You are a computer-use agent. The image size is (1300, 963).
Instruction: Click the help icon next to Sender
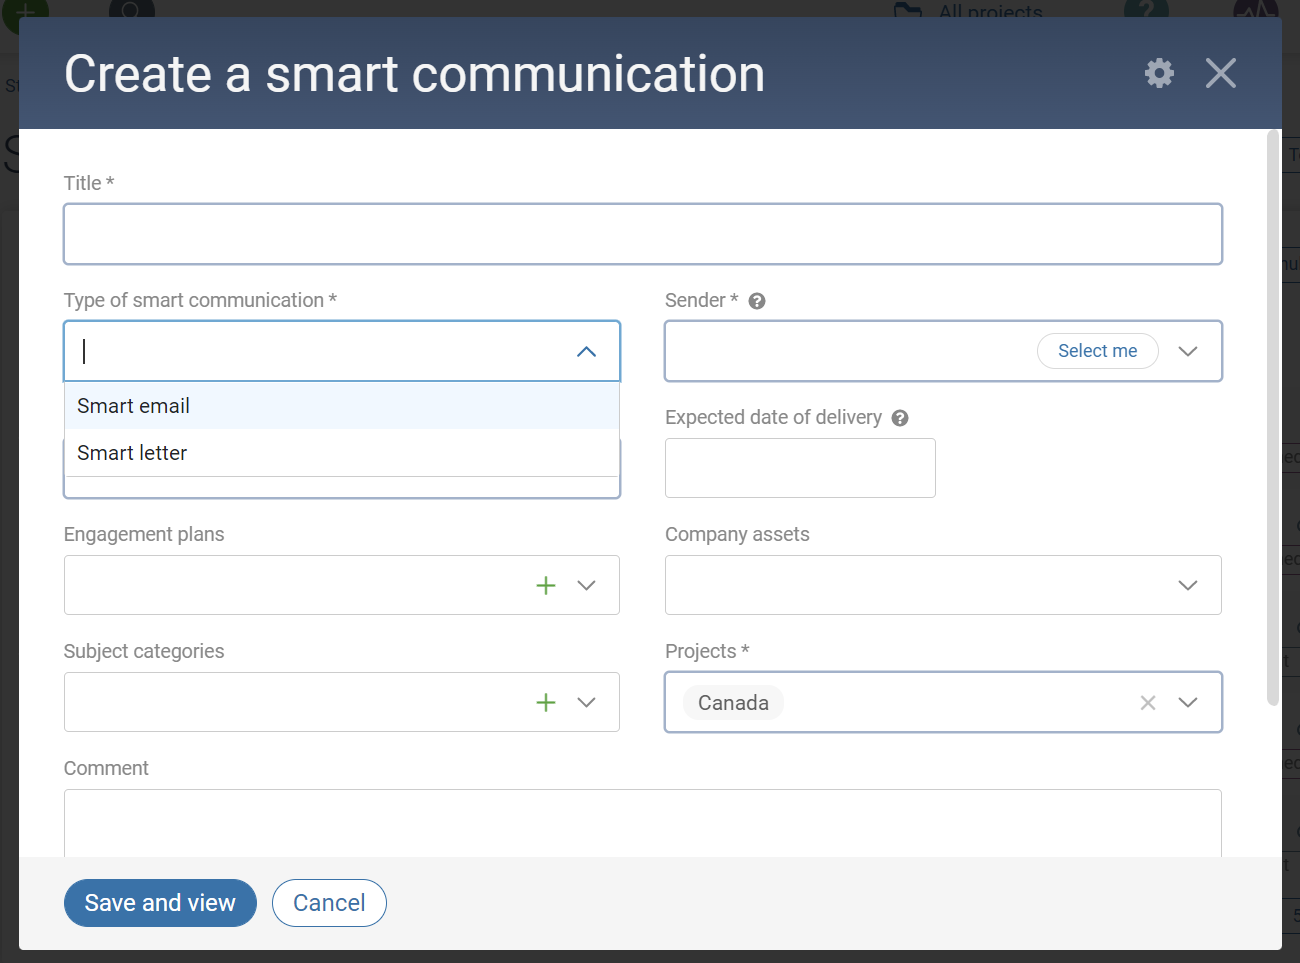(757, 300)
